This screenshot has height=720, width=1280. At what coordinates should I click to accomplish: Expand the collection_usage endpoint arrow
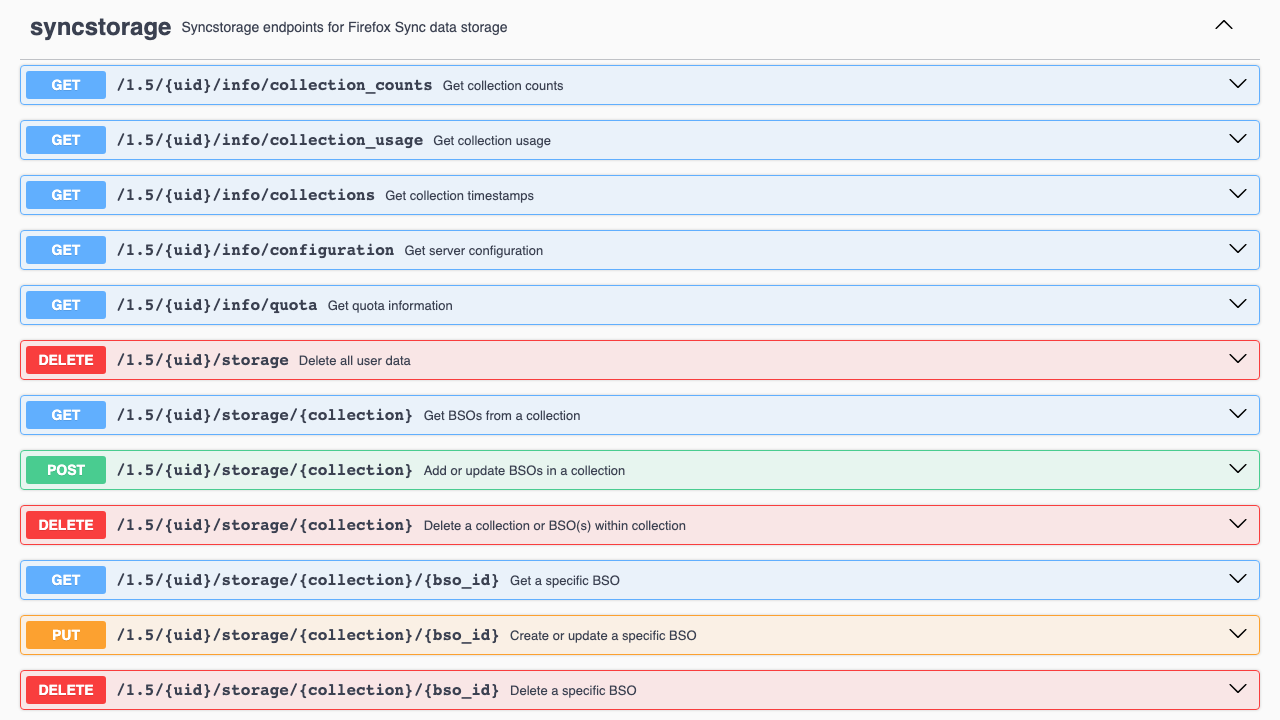(1238, 139)
